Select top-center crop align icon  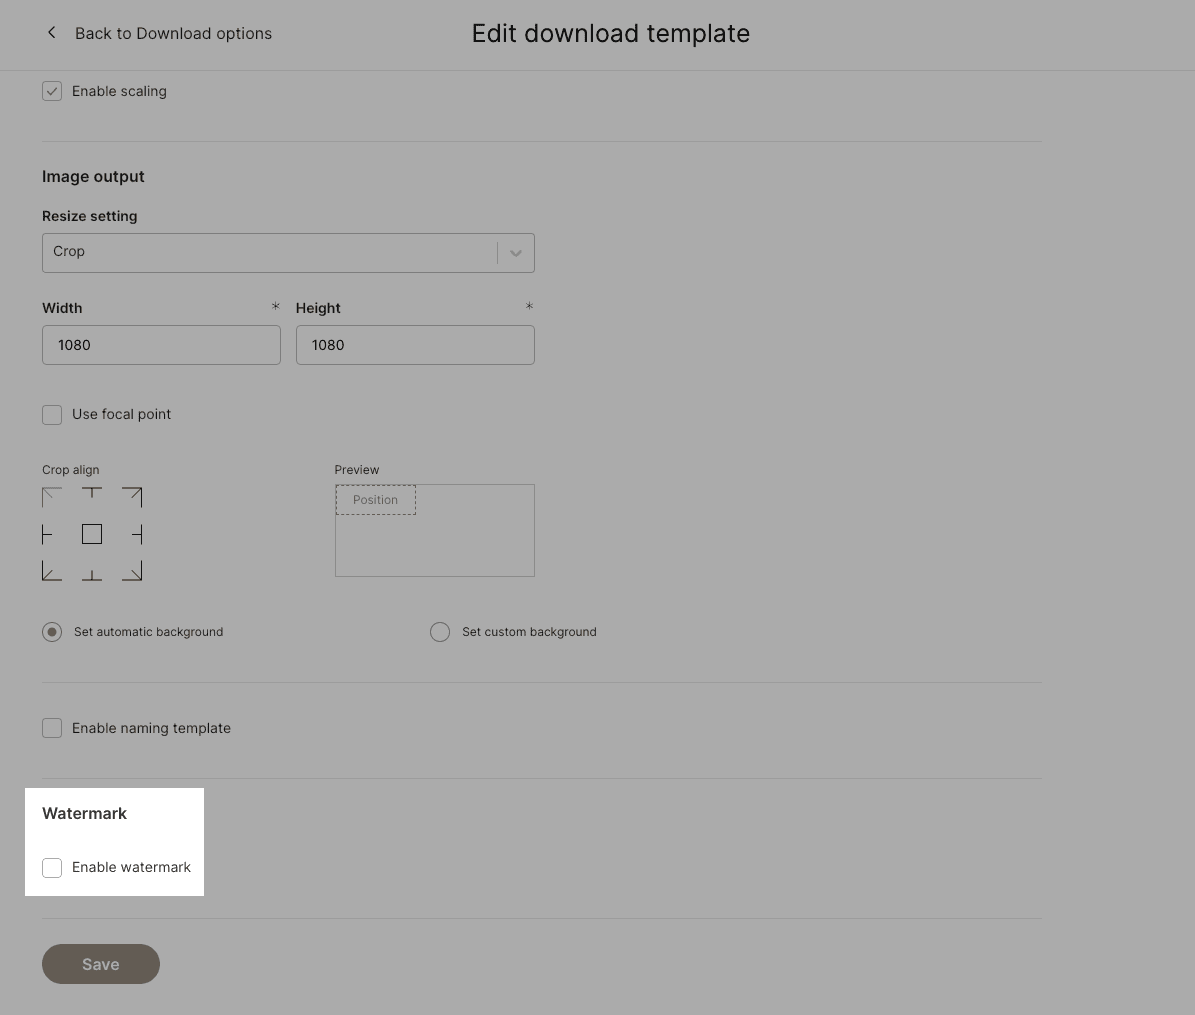[91, 497]
